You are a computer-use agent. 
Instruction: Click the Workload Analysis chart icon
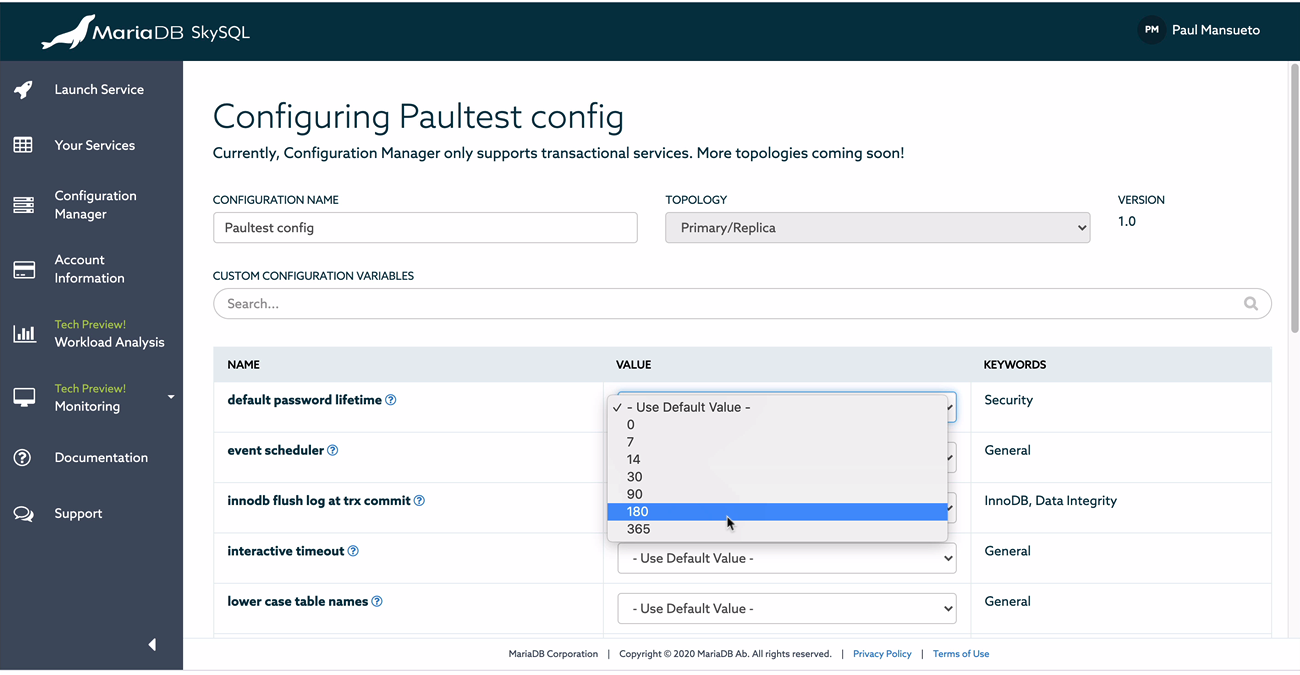(24, 334)
